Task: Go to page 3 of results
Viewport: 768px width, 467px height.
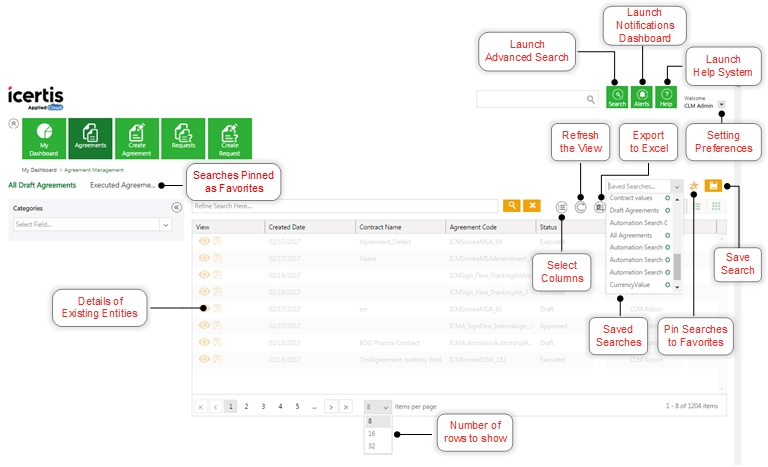Action: (264, 407)
